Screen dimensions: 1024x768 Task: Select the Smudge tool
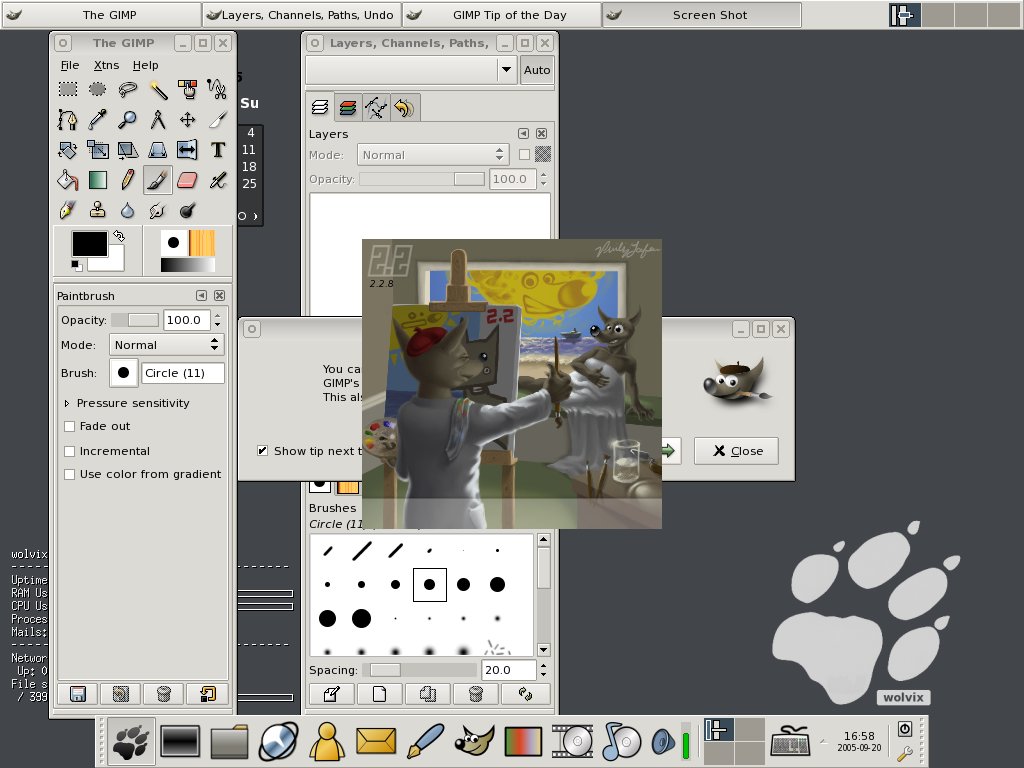pyautogui.click(x=157, y=210)
